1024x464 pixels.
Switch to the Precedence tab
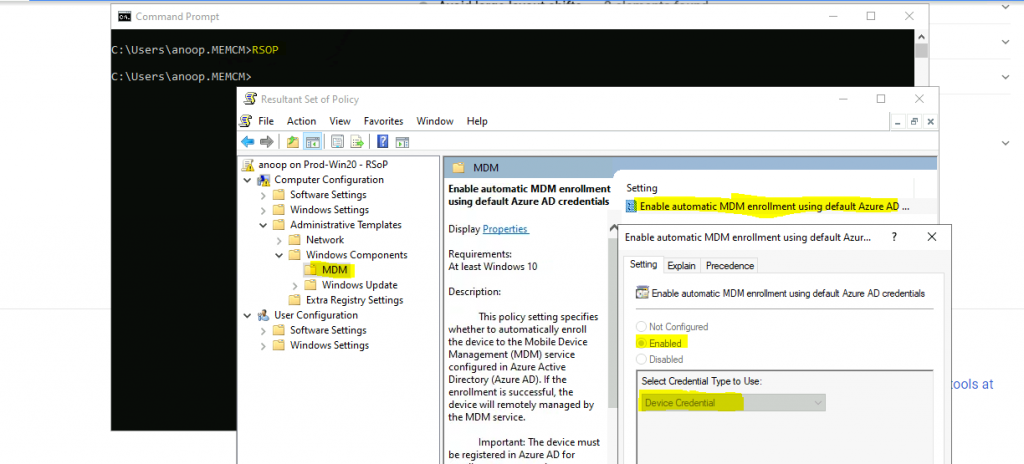(729, 265)
